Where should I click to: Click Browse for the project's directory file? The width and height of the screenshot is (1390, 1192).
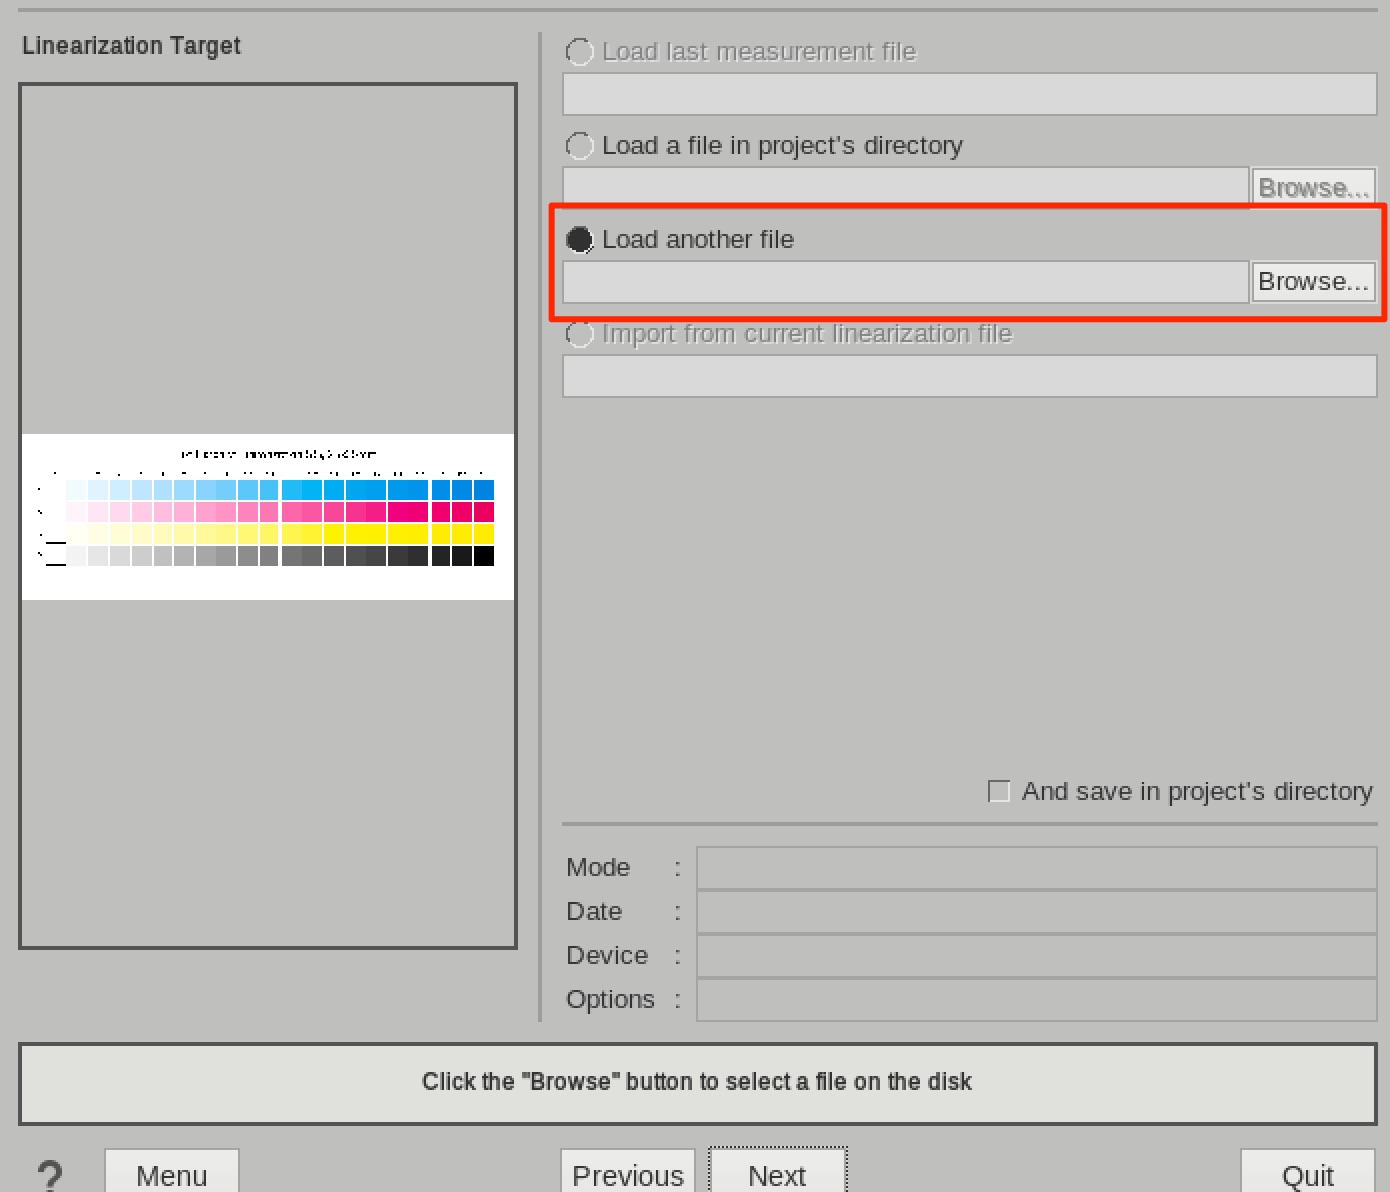coord(1313,188)
